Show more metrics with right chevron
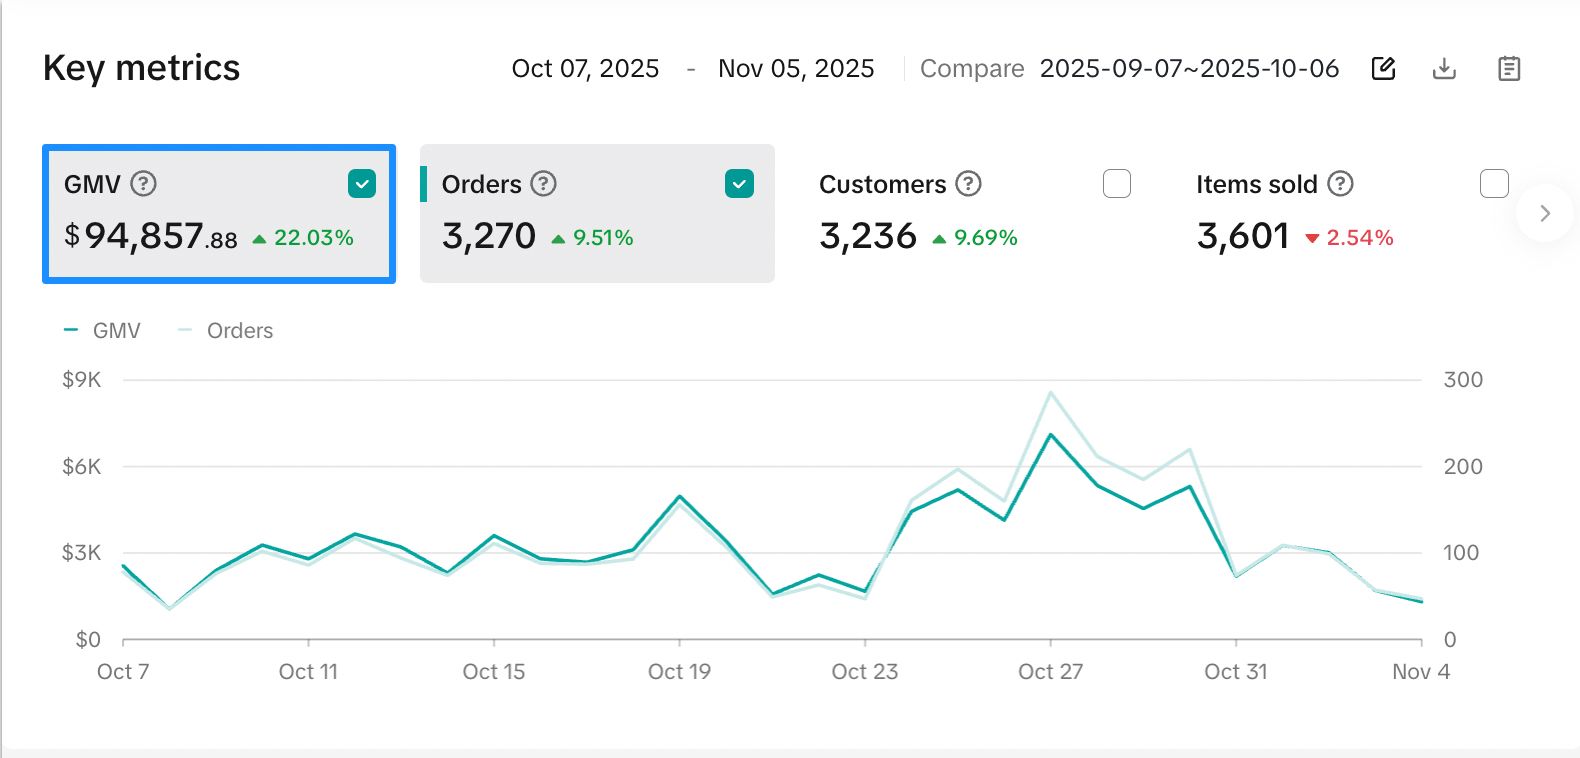1580x758 pixels. pos(1545,213)
